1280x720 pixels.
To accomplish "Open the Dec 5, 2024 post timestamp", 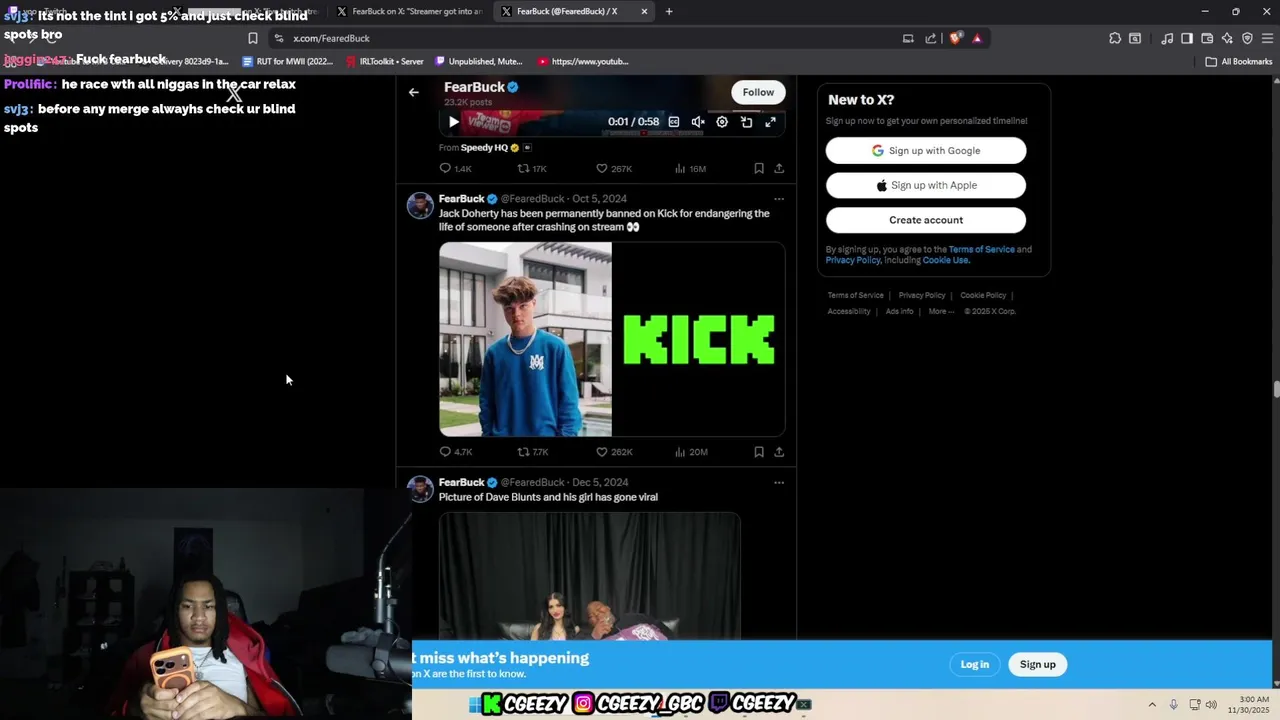I will click(600, 483).
